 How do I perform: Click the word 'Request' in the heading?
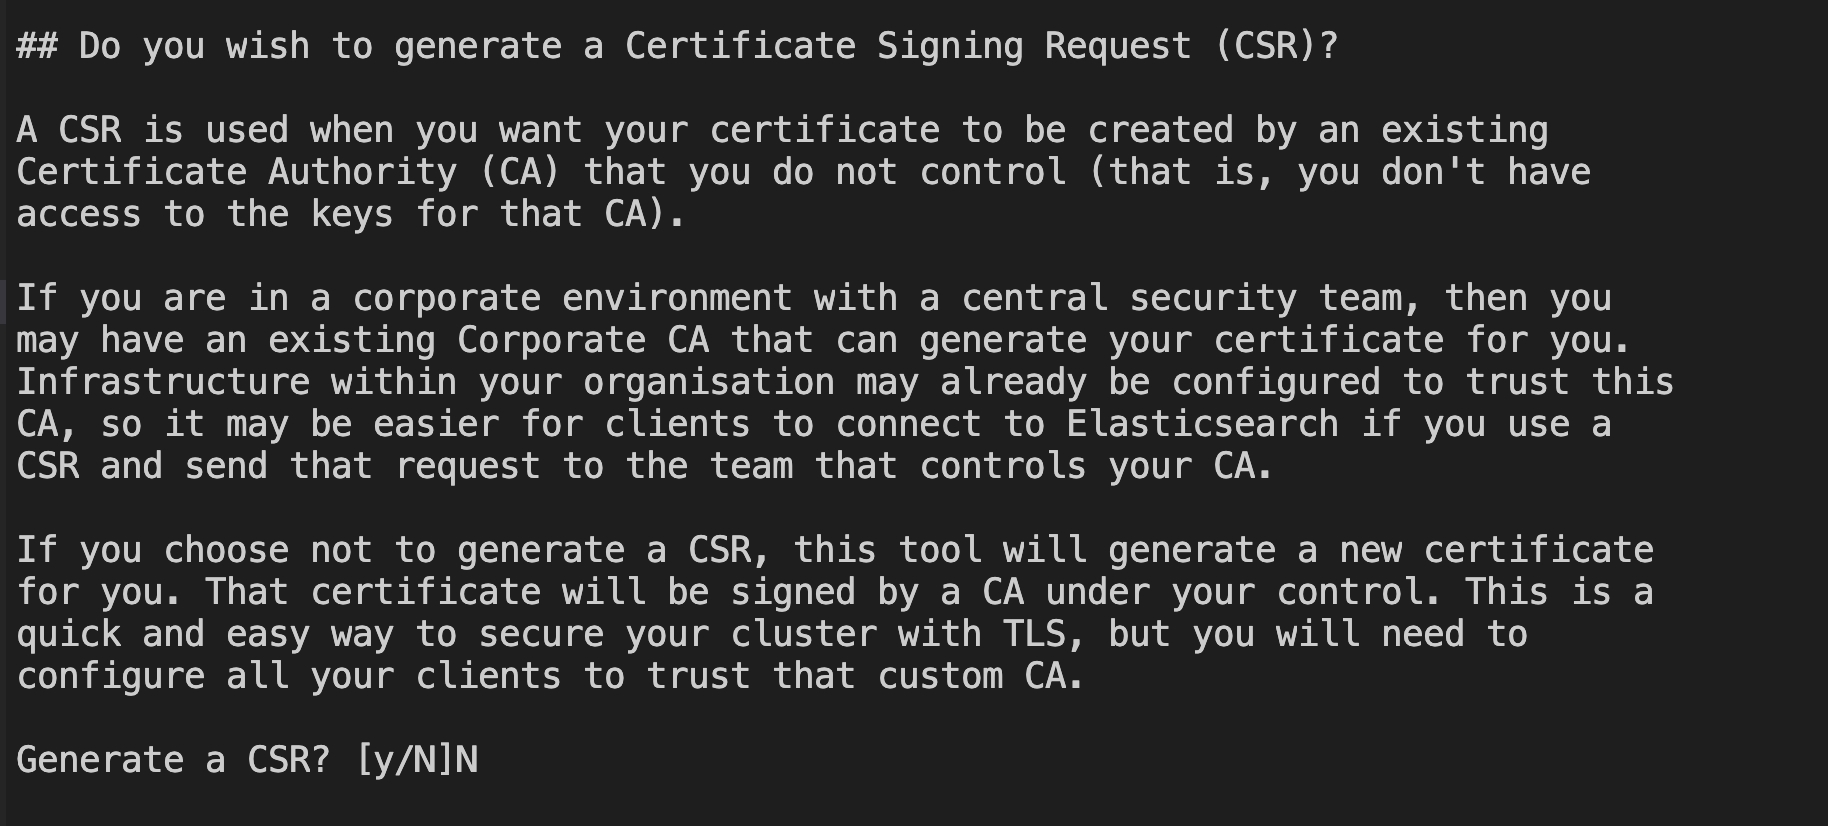(x=1118, y=46)
